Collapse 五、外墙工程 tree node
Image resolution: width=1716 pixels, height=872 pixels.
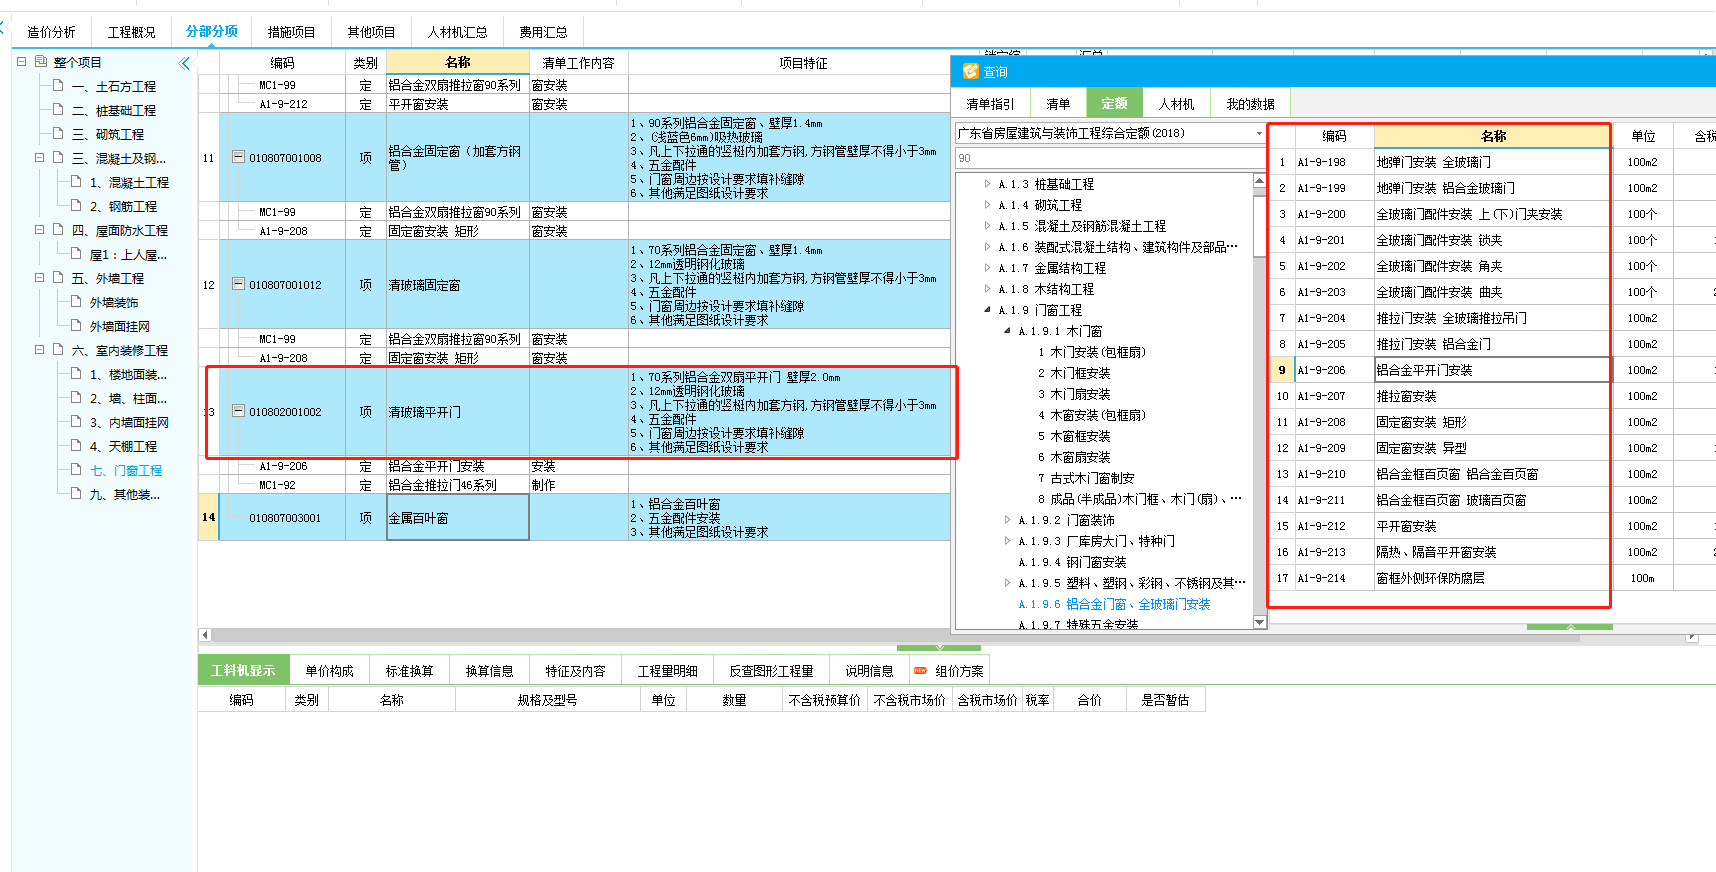tap(40, 278)
